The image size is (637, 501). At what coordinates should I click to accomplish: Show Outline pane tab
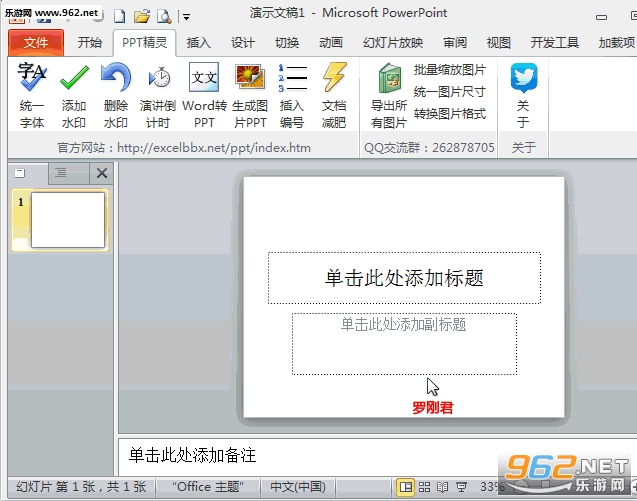[x=61, y=173]
